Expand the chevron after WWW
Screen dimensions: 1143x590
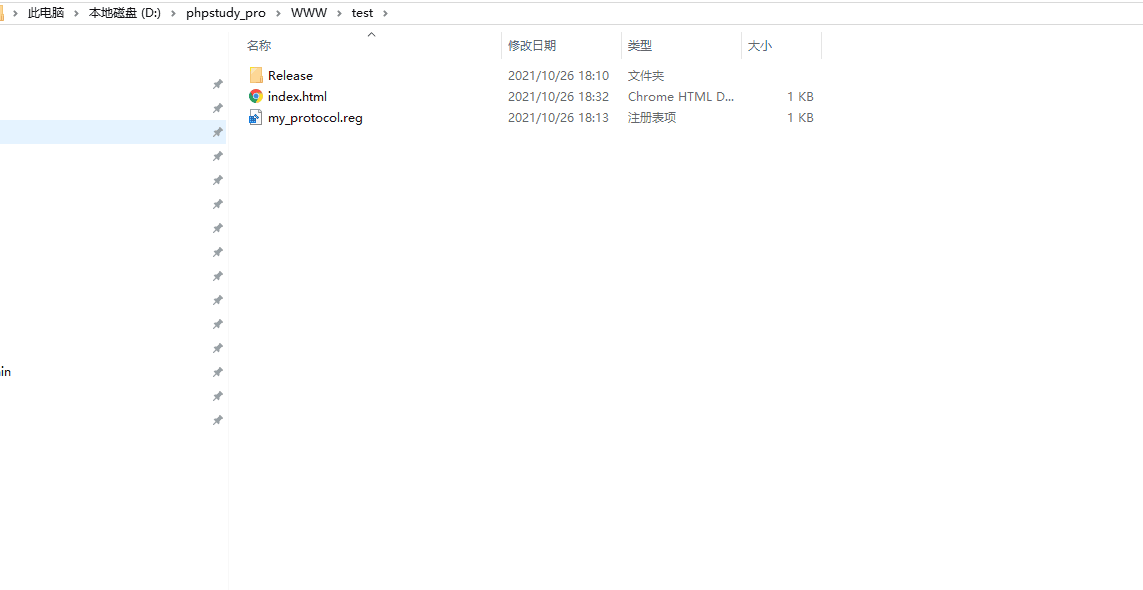pos(339,13)
